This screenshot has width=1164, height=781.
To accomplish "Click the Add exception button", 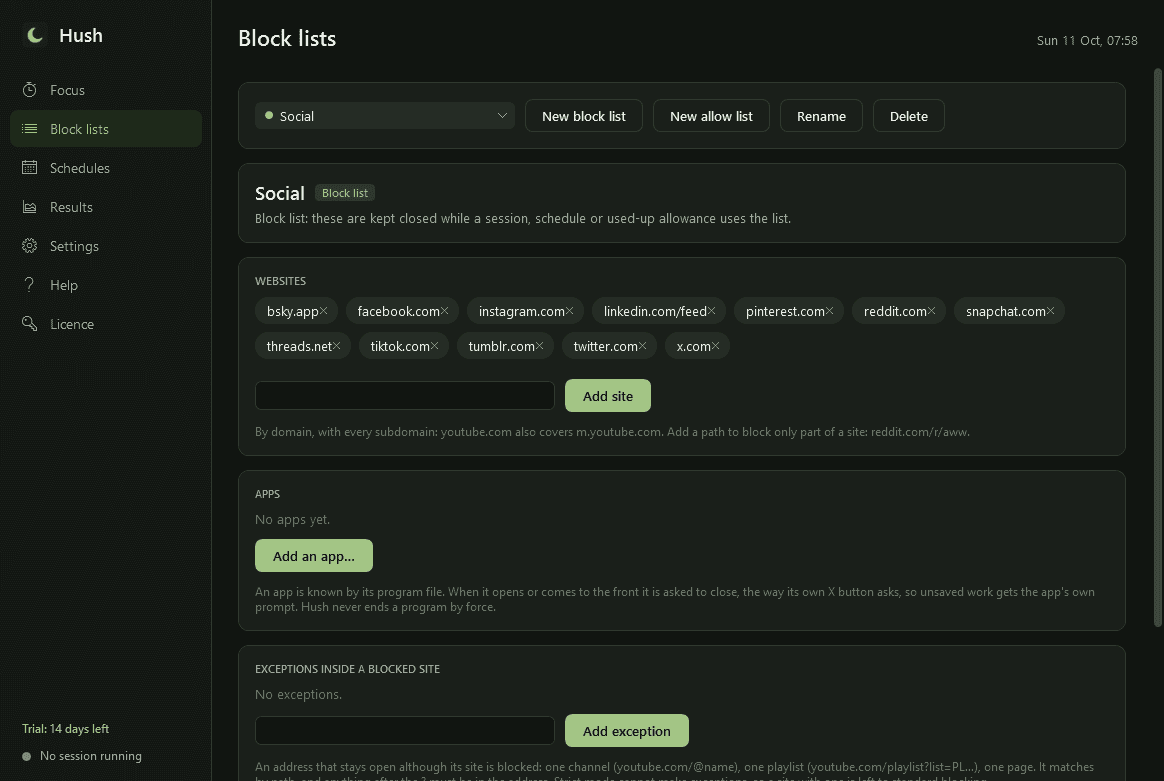I will click(627, 731).
